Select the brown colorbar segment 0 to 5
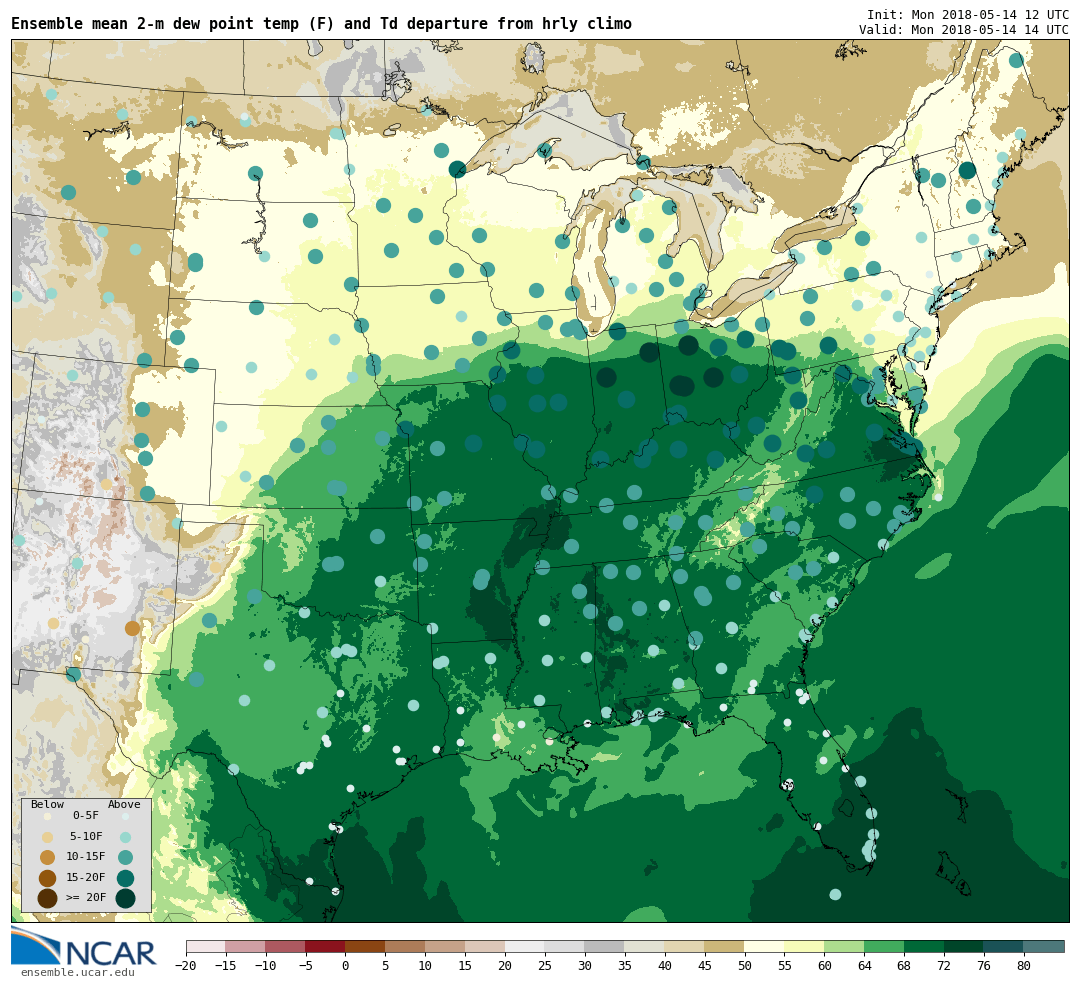 click(366, 946)
